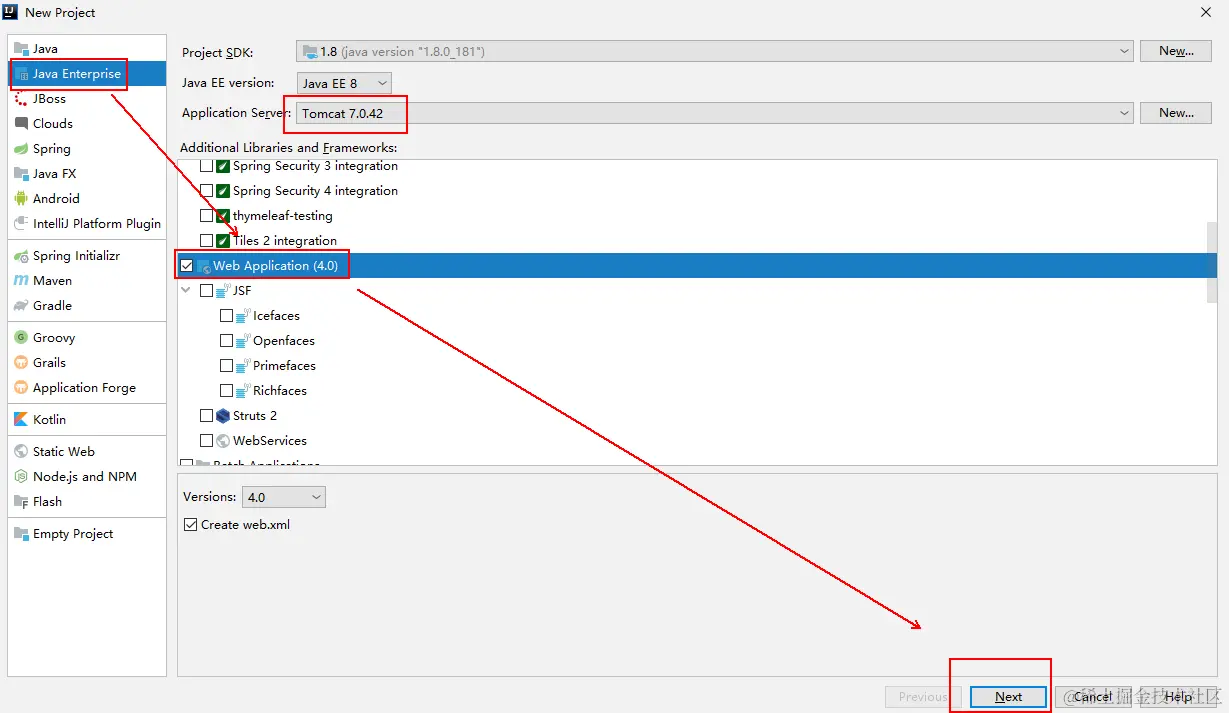Image resolution: width=1229 pixels, height=713 pixels.
Task: Select the Java FX icon
Action: pyautogui.click(x=21, y=174)
